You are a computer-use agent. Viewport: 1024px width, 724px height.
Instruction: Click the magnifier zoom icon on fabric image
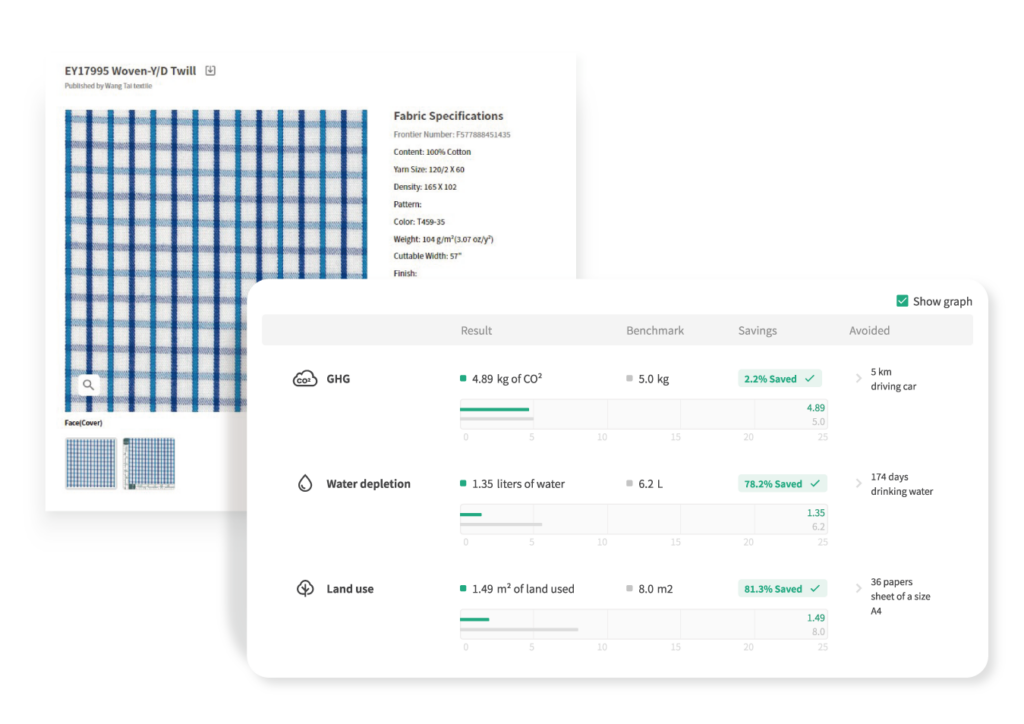tap(89, 384)
